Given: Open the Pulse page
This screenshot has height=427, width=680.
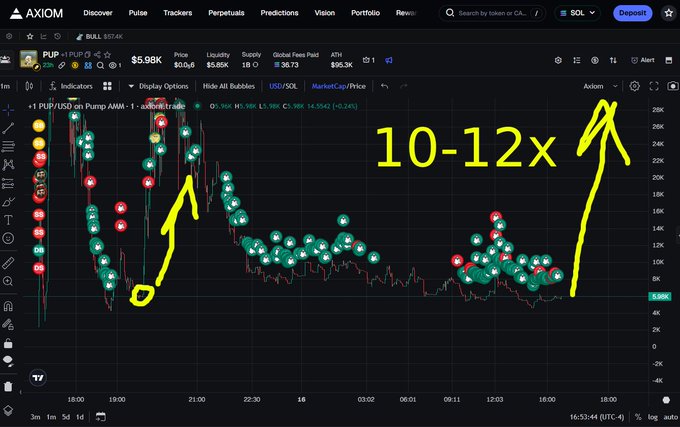Looking at the screenshot, I should pyautogui.click(x=137, y=13).
